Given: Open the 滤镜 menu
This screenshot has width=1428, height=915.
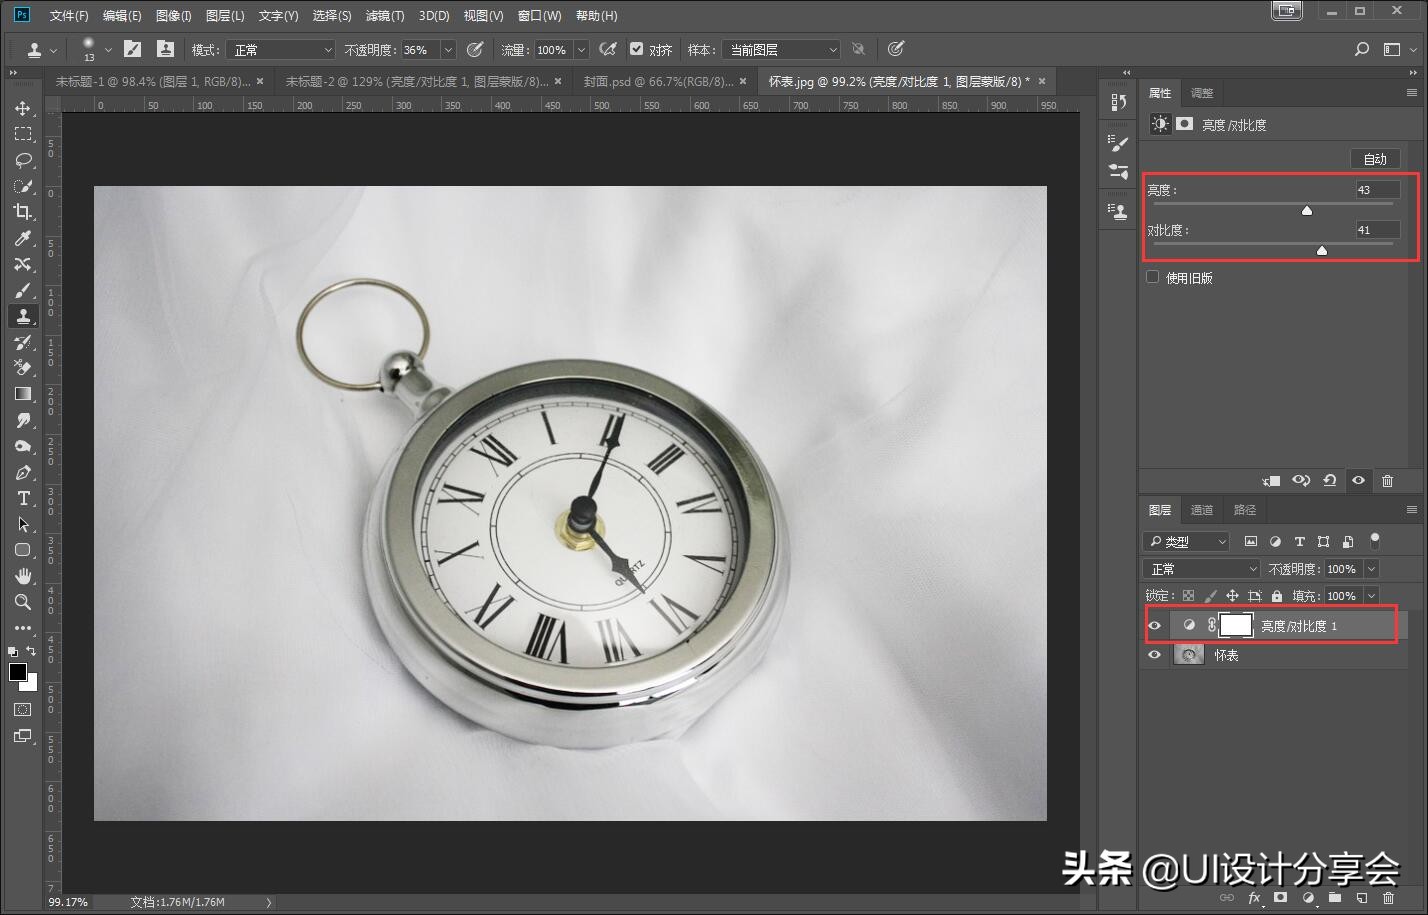Looking at the screenshot, I should tap(384, 15).
